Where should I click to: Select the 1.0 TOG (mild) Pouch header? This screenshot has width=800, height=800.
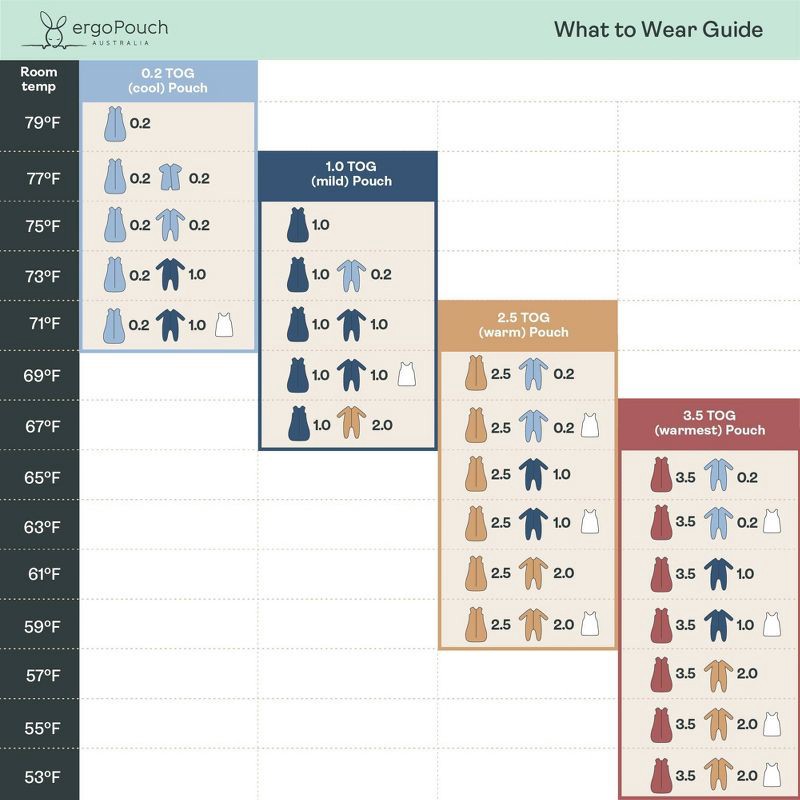pos(347,174)
